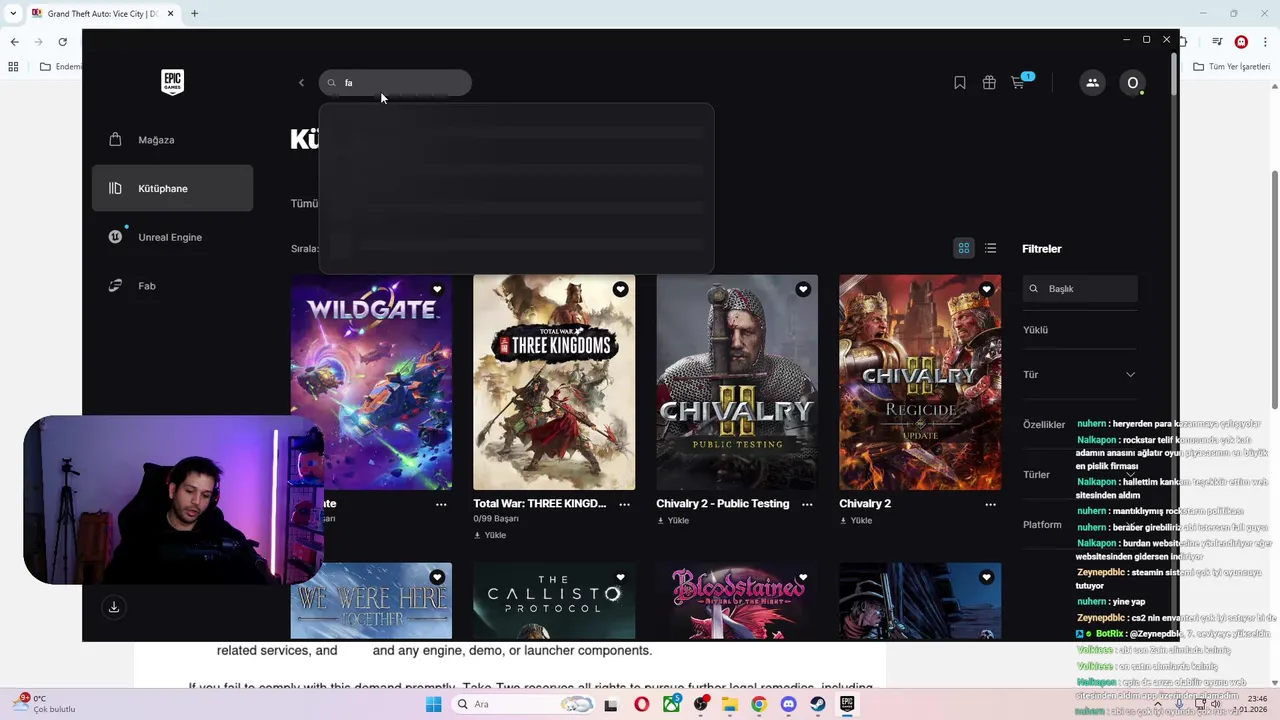
Task: Open Mağaza store in sidebar
Action: pos(172,140)
